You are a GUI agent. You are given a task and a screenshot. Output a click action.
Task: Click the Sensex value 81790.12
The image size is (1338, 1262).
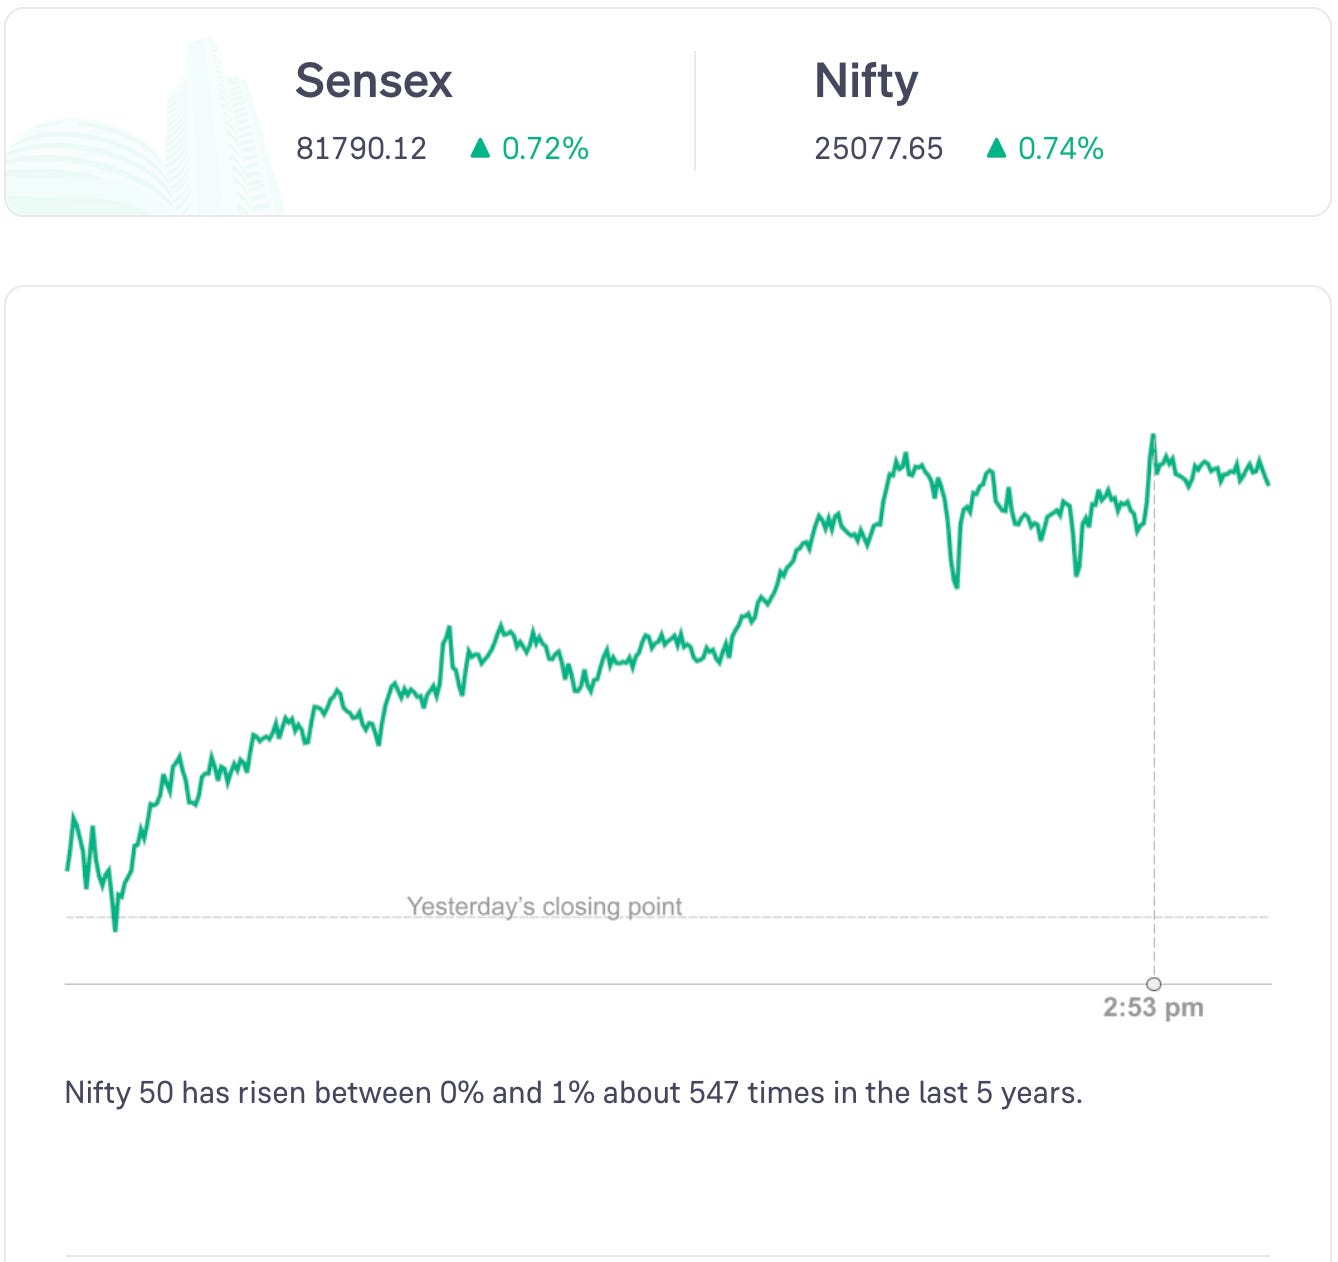pos(361,149)
